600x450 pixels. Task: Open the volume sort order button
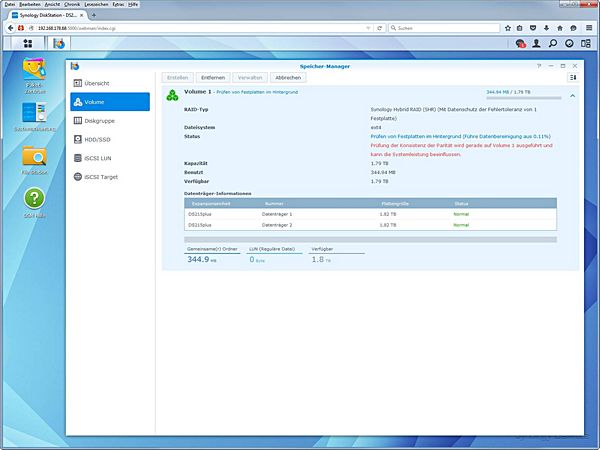click(573, 77)
